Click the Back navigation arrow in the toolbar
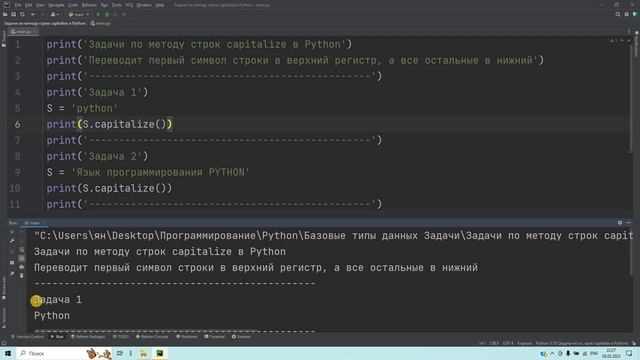 33,14
